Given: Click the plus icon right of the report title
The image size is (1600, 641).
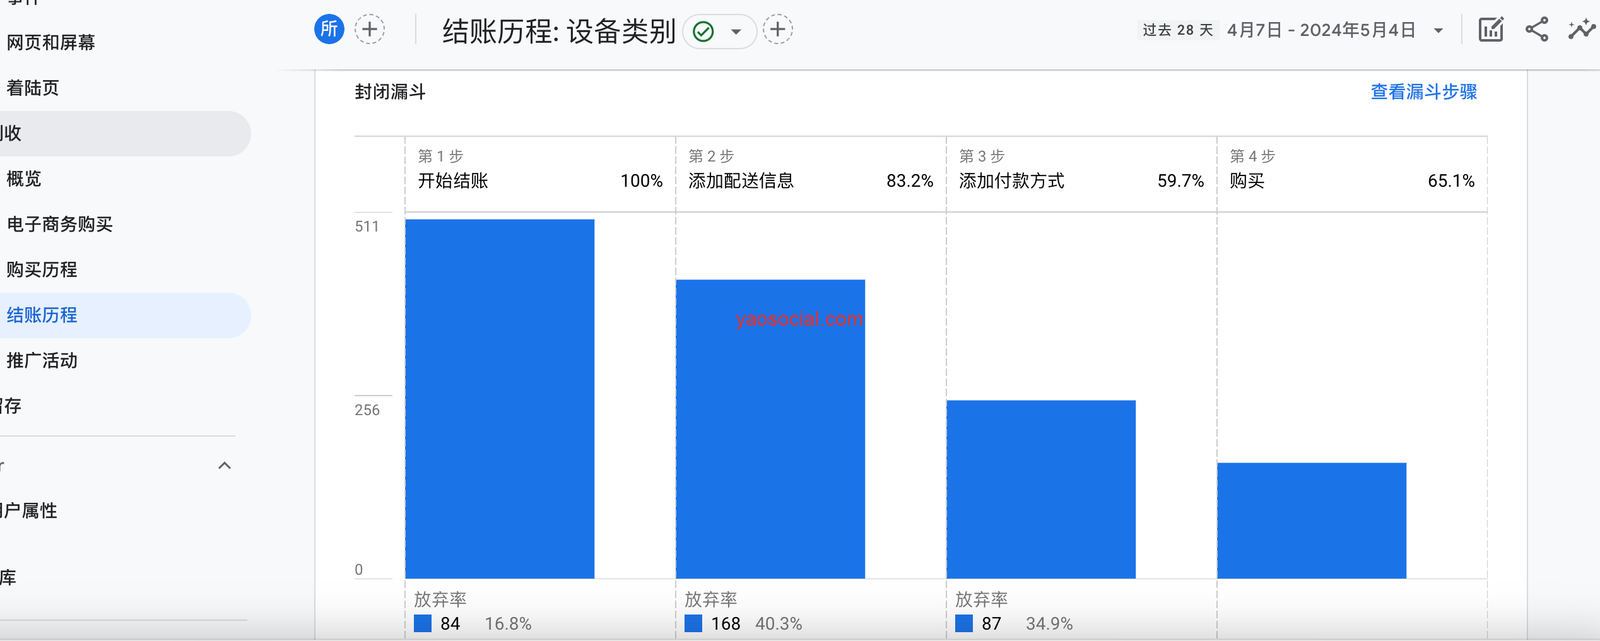Looking at the screenshot, I should [x=778, y=30].
